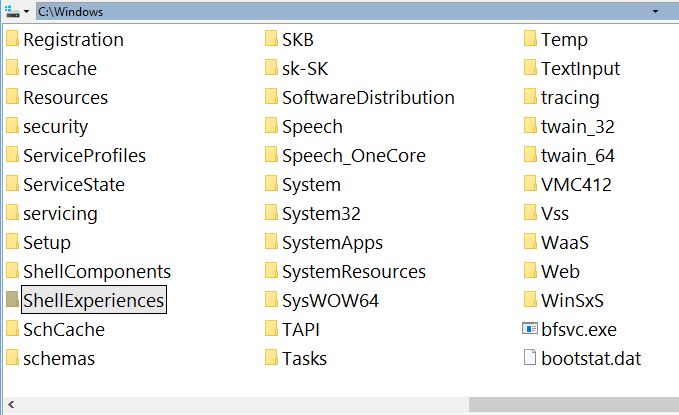This screenshot has width=679, height=415.
Task: Click the Speech_OneCore folder name
Action: click(x=354, y=156)
